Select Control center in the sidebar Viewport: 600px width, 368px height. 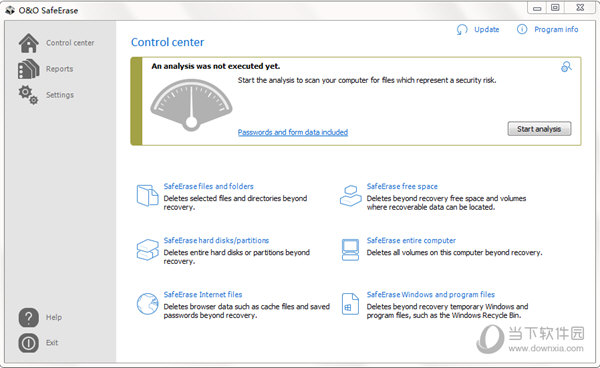coord(70,43)
